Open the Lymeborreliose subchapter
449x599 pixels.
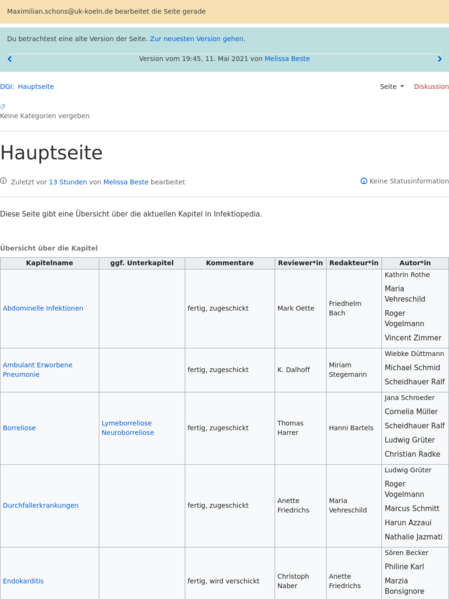click(126, 423)
